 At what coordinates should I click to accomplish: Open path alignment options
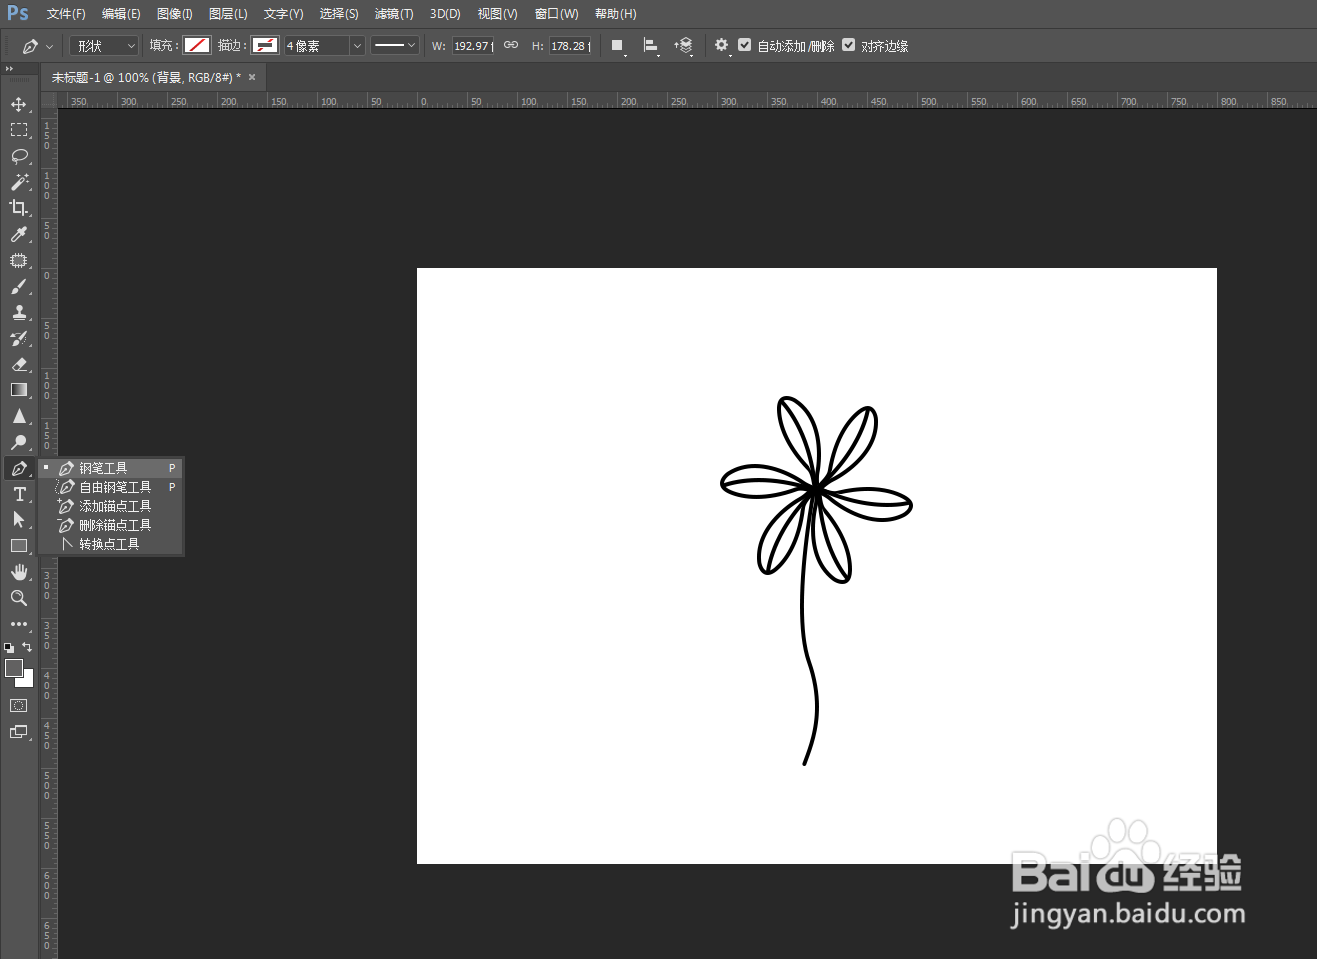click(x=651, y=46)
